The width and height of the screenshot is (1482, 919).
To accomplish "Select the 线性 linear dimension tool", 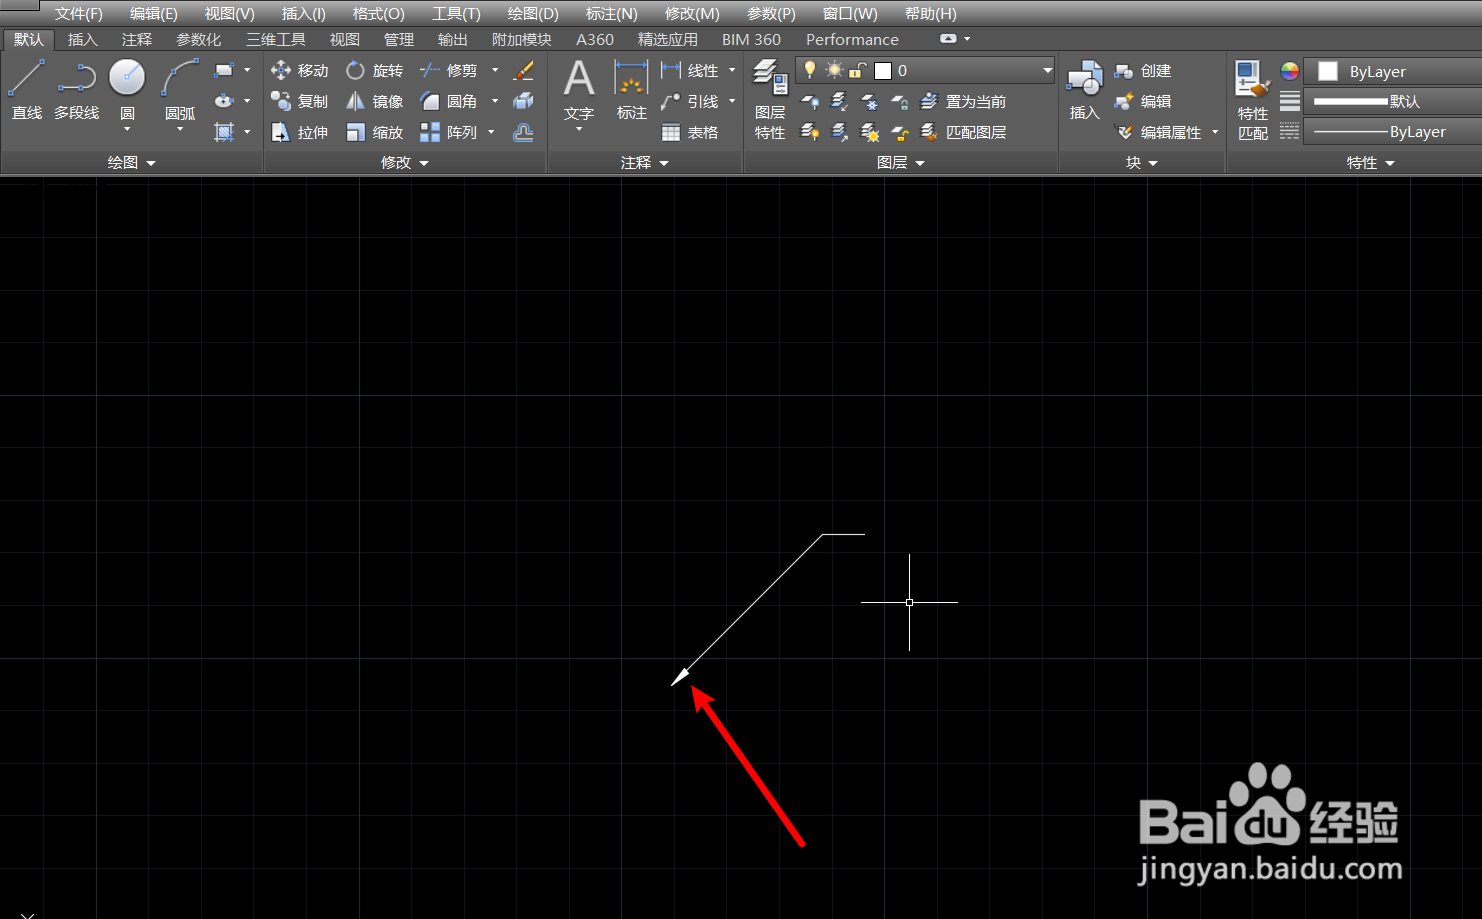I will tap(690, 70).
